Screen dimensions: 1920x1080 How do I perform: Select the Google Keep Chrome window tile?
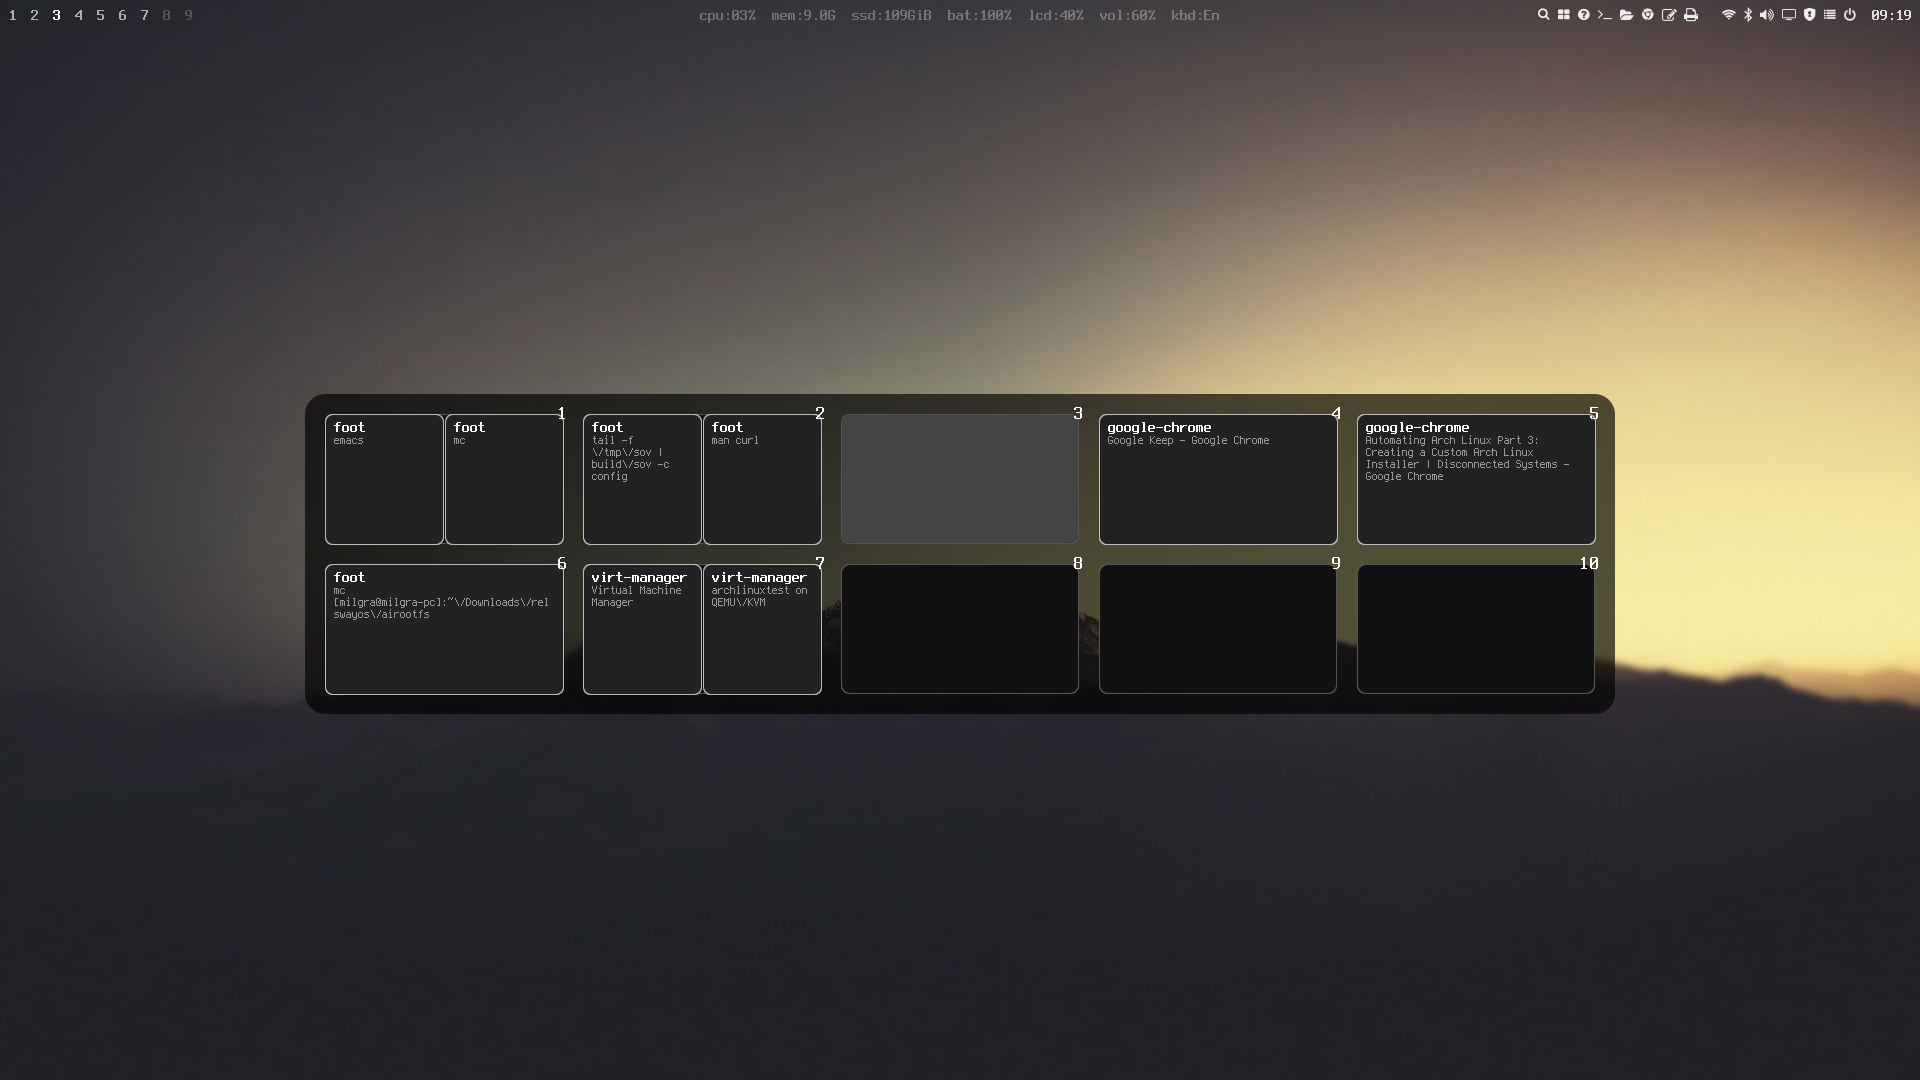pyautogui.click(x=1218, y=480)
